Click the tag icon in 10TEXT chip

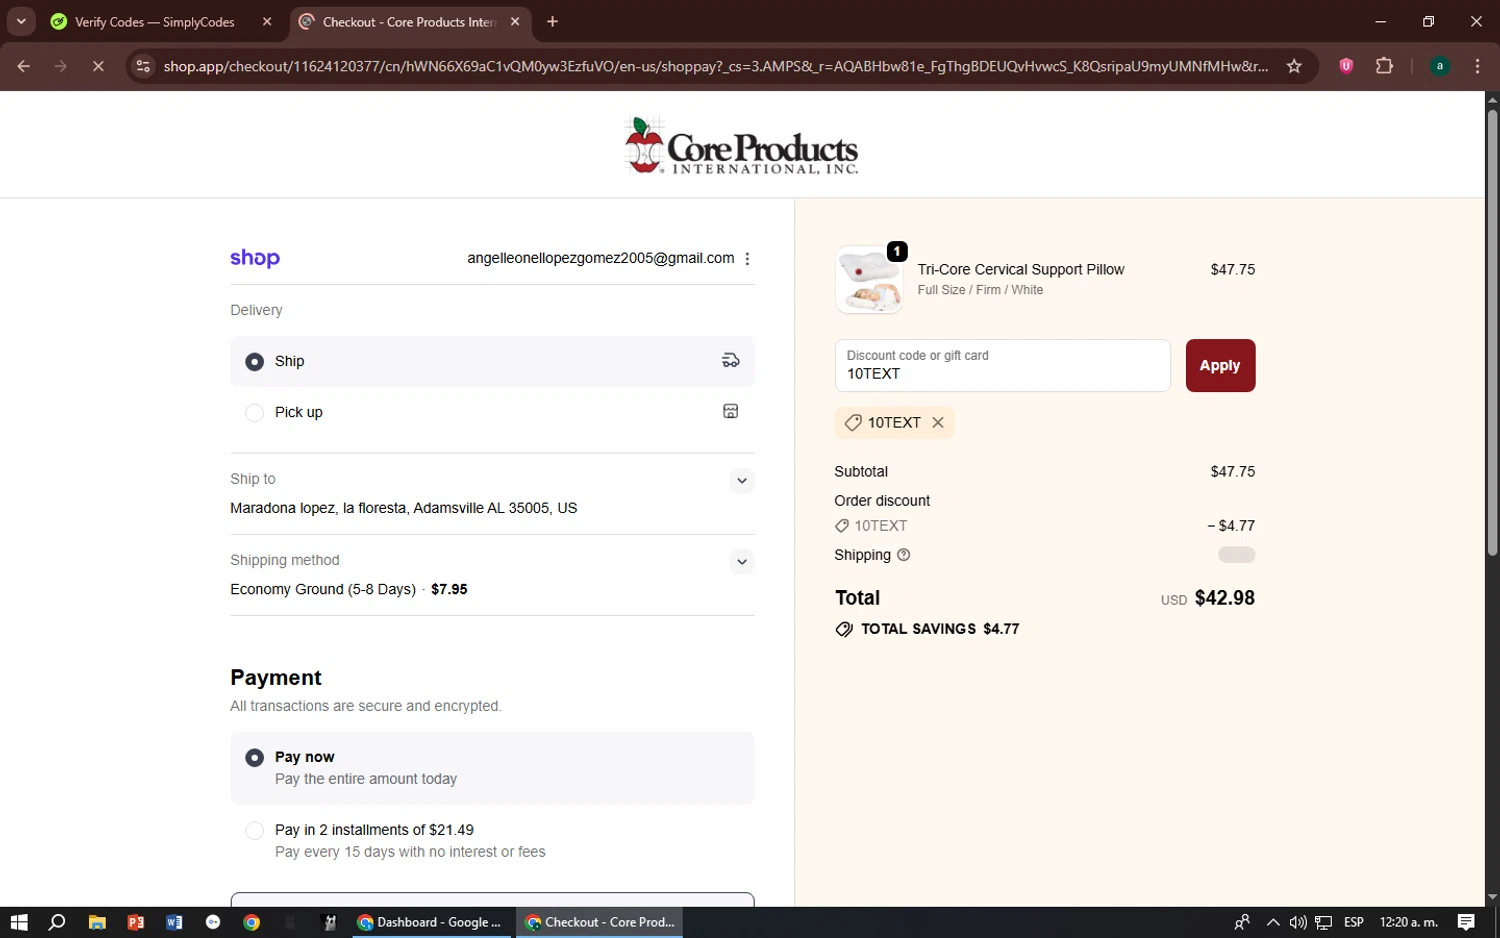[x=853, y=423]
